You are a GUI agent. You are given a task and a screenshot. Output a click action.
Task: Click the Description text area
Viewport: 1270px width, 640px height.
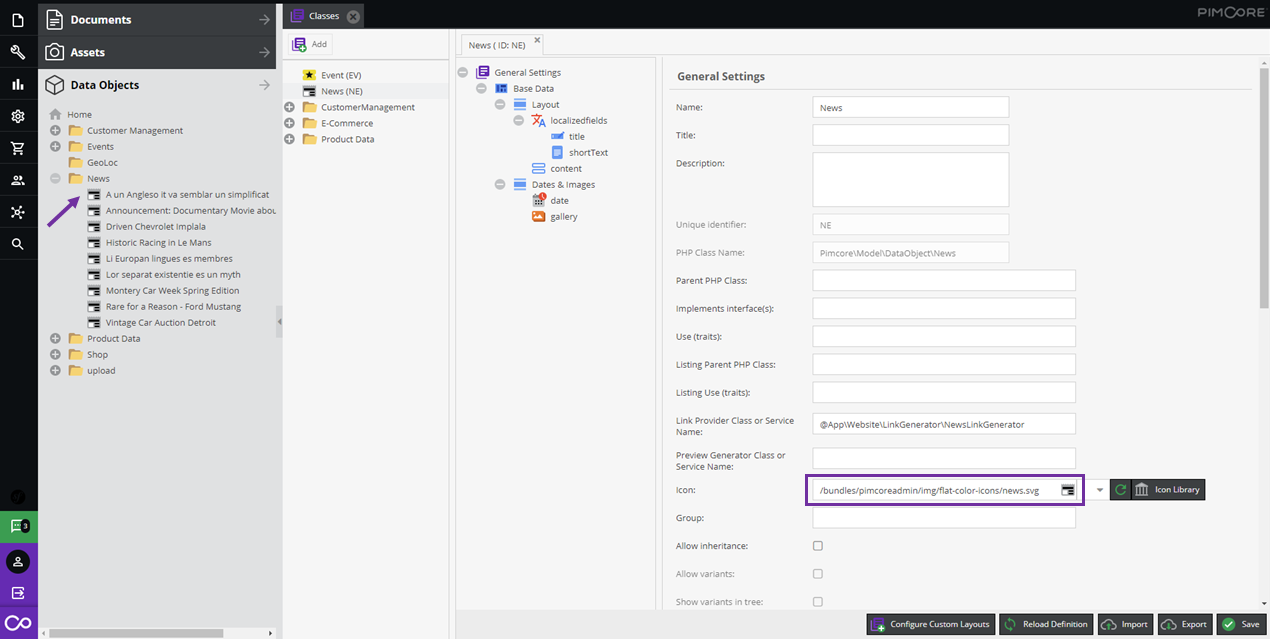(910, 179)
